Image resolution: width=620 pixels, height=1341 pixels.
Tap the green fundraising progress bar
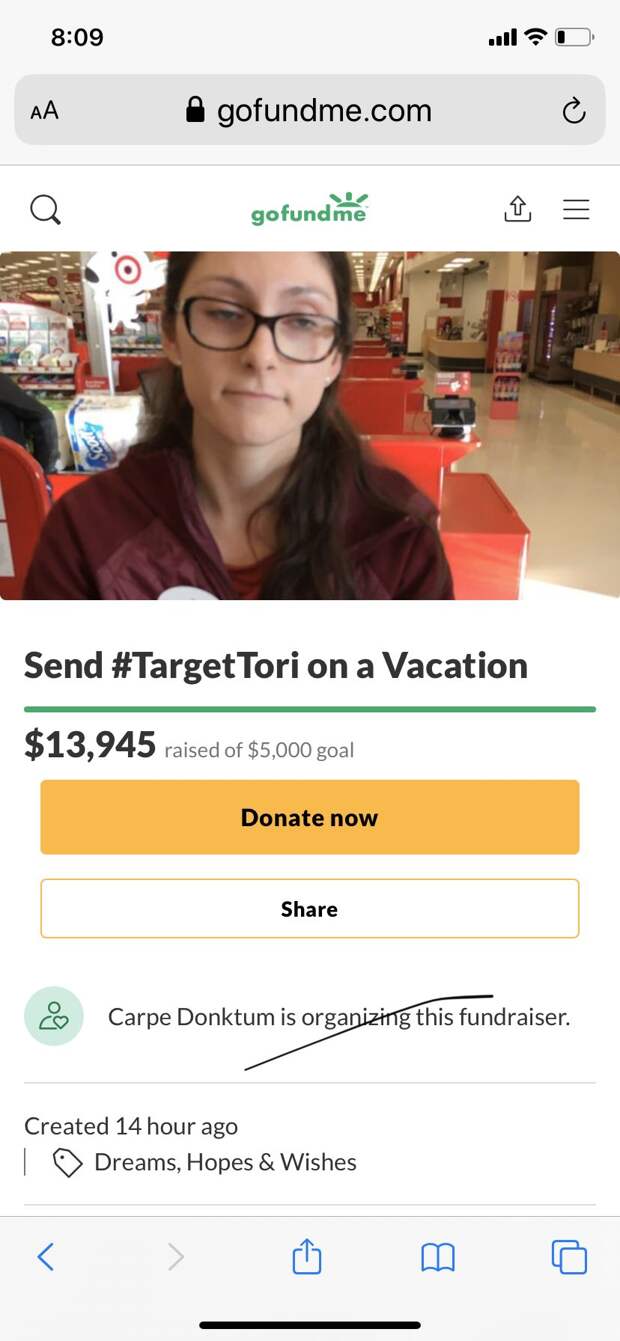coord(310,709)
